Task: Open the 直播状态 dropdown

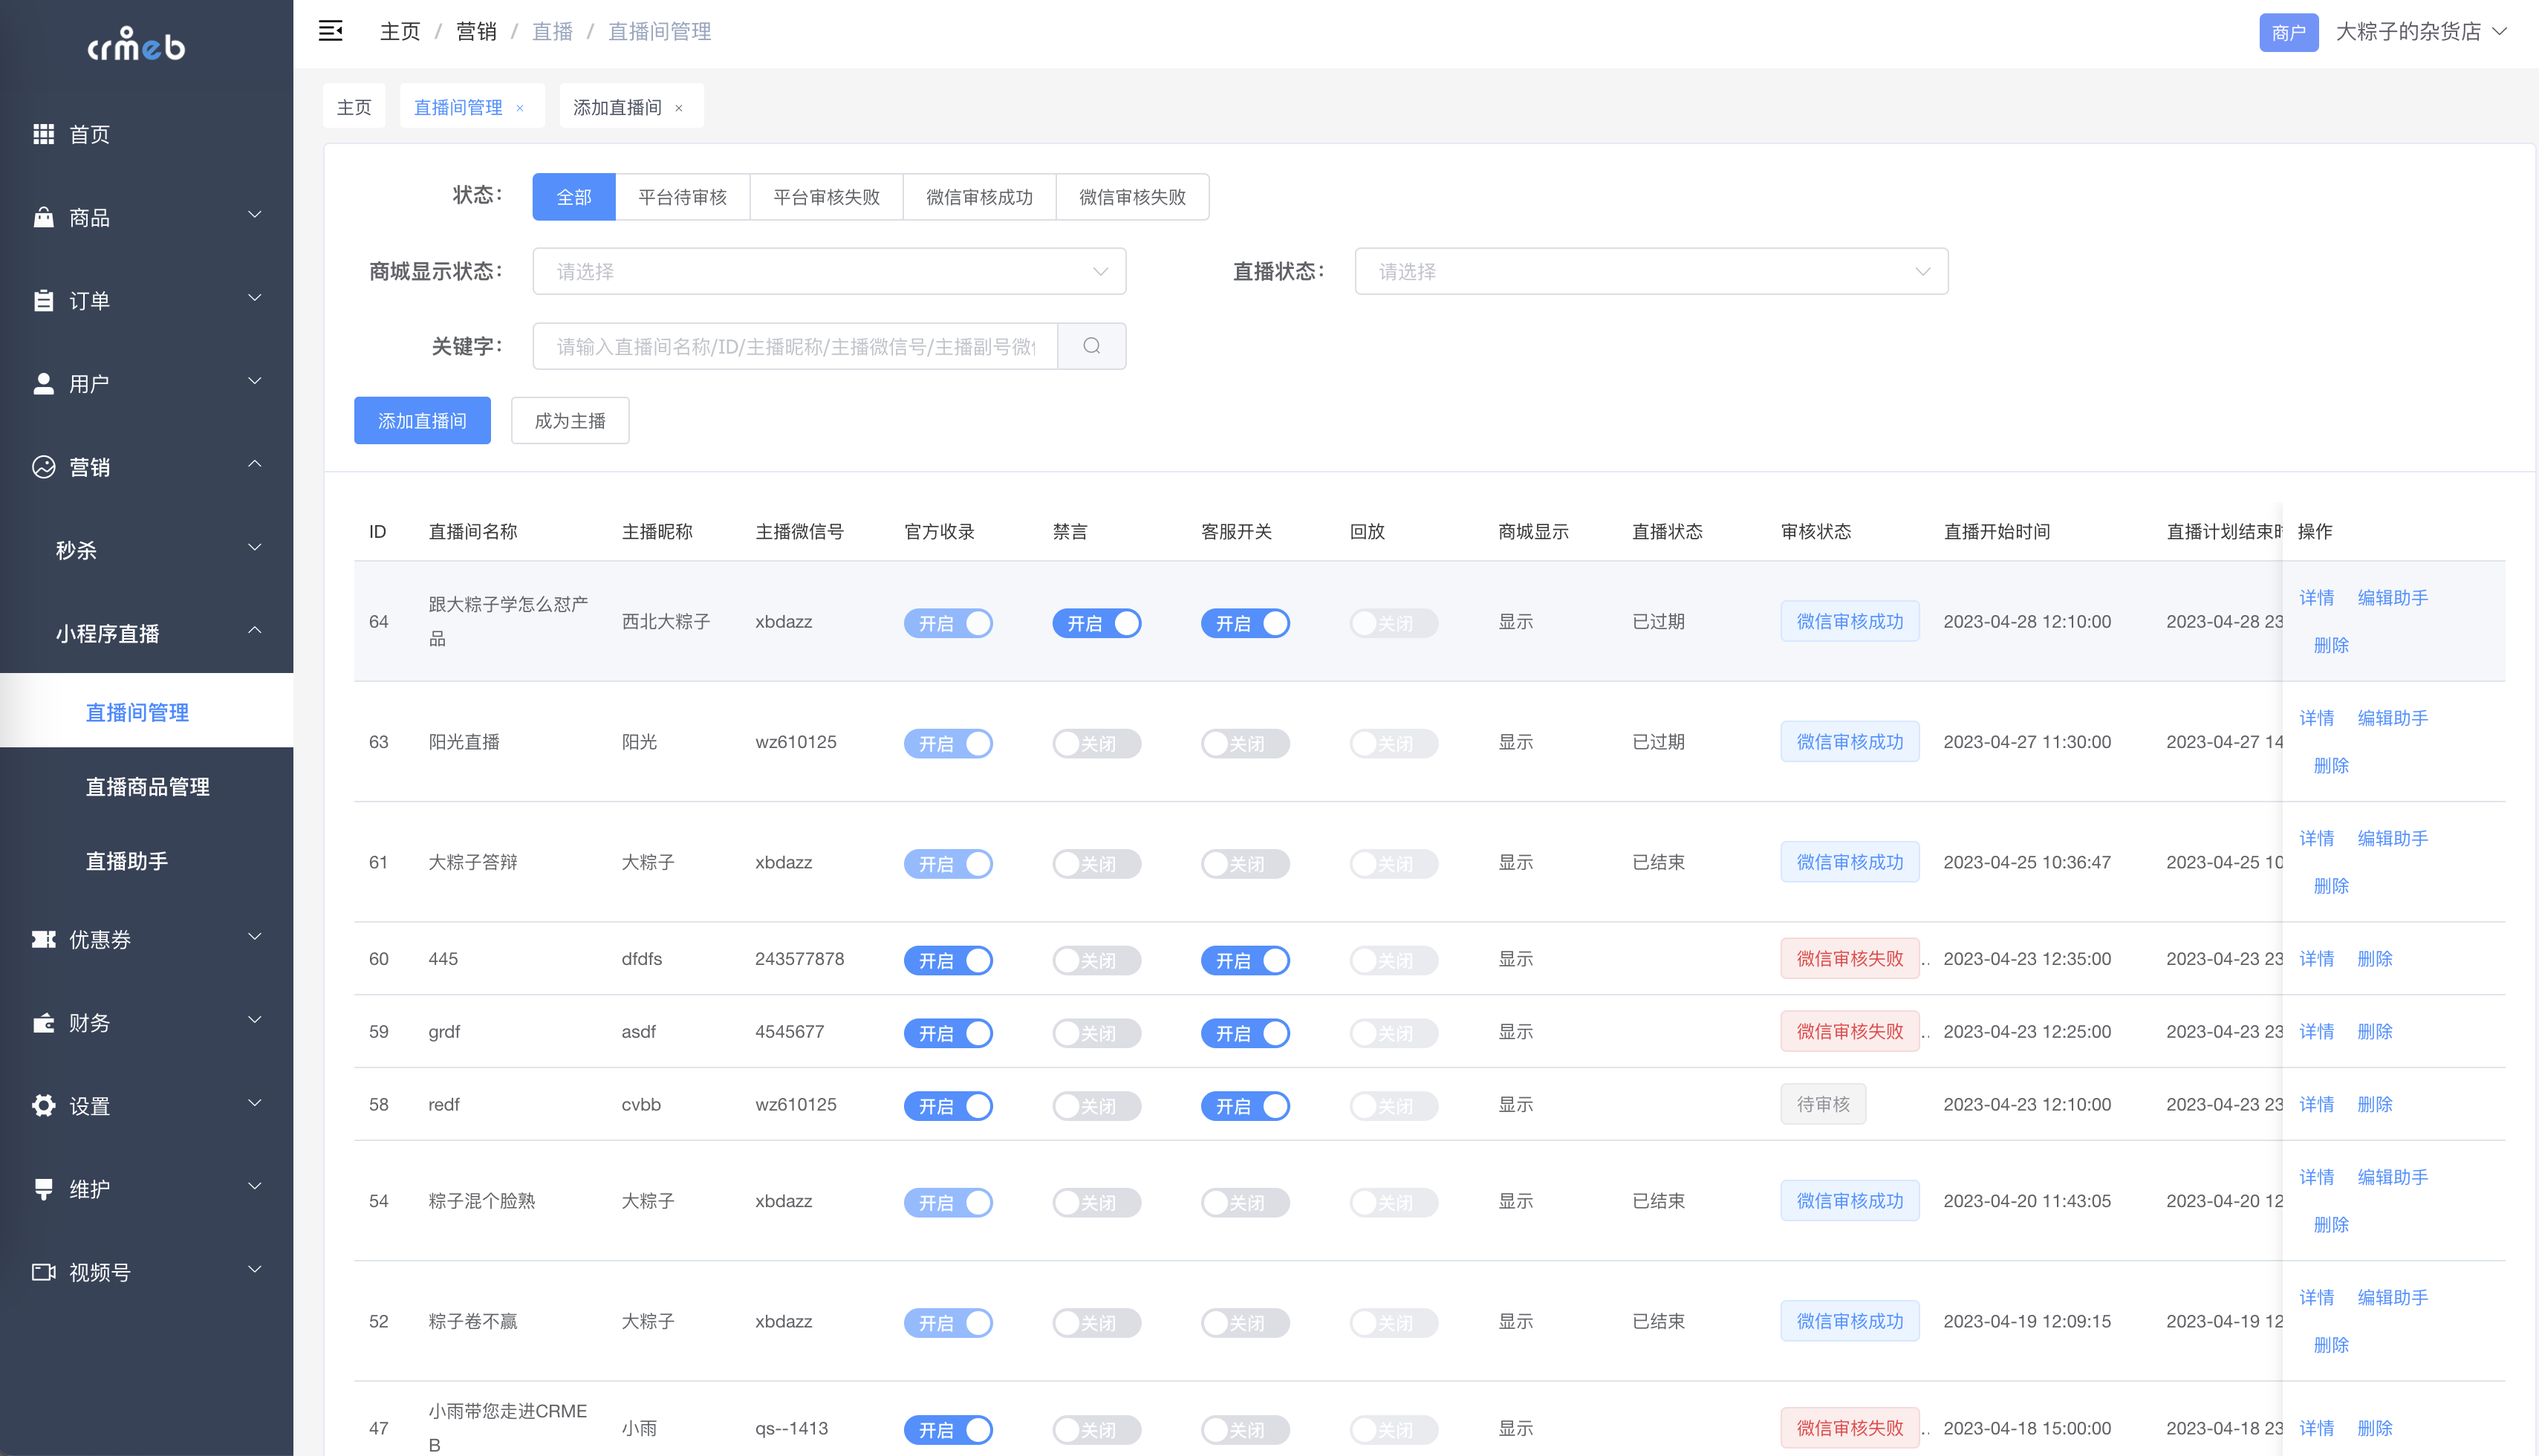Action: [x=1651, y=271]
